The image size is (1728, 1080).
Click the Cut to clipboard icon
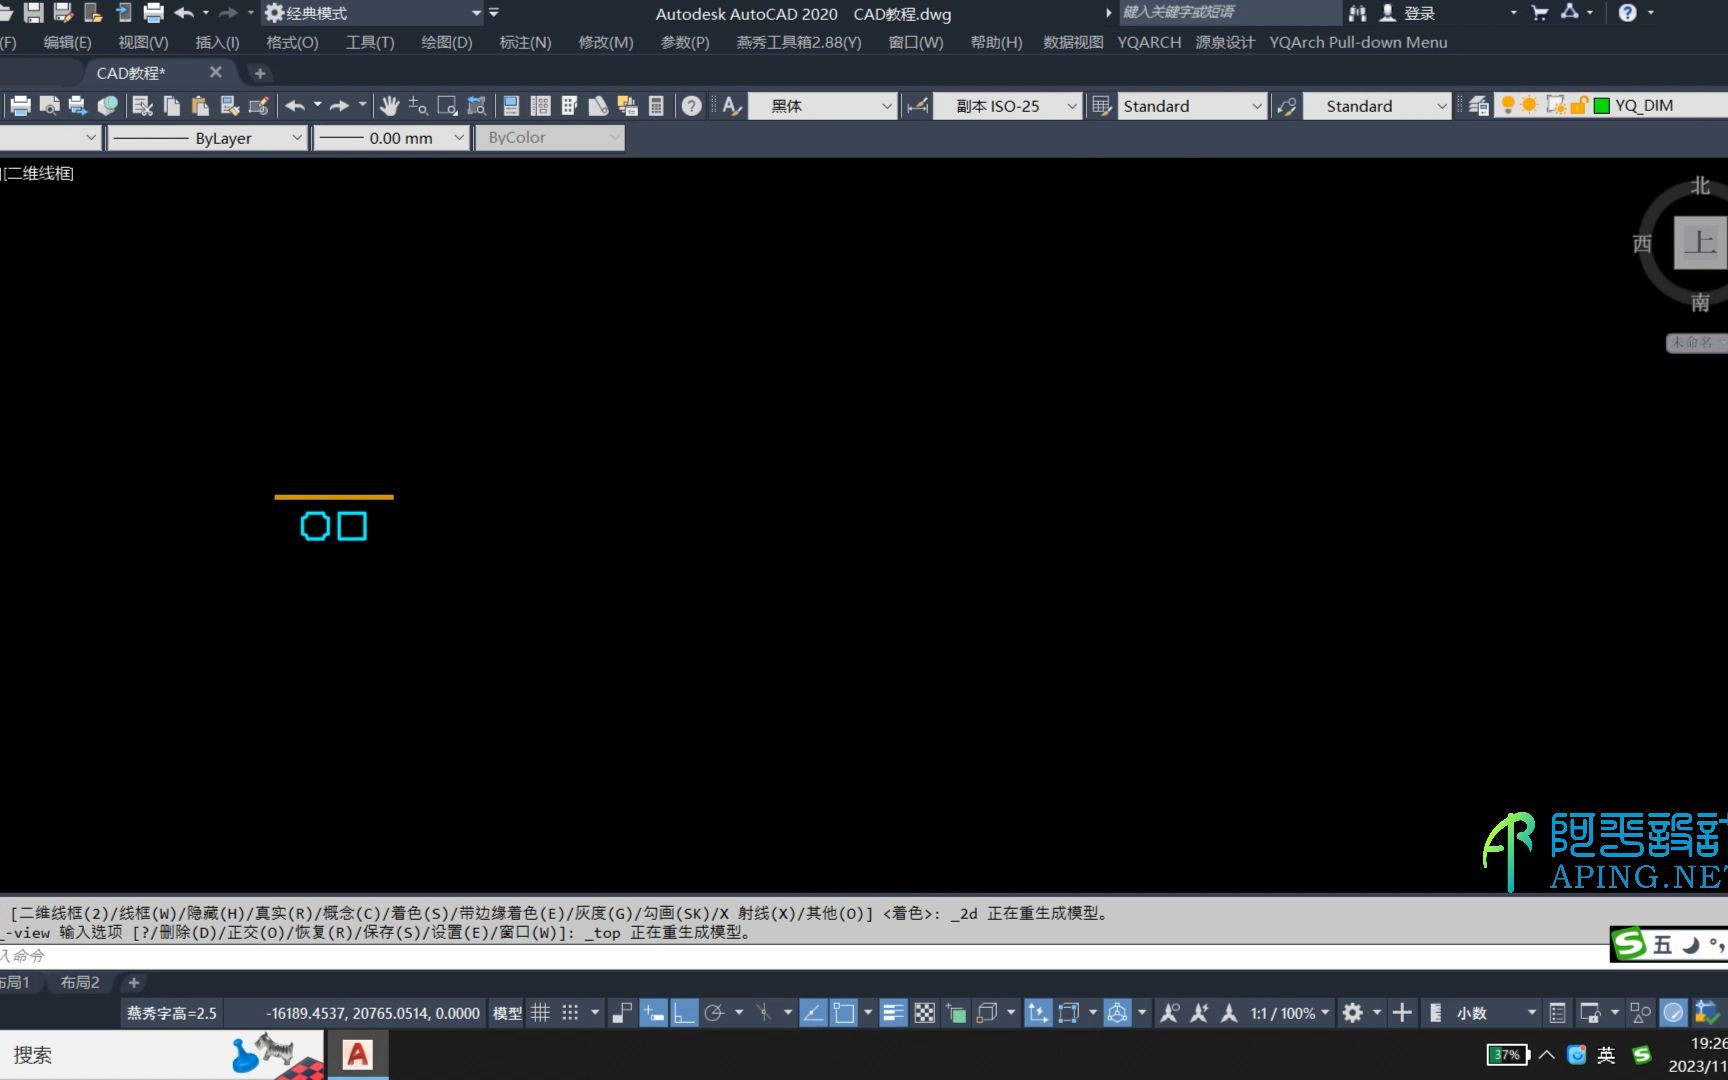click(142, 106)
